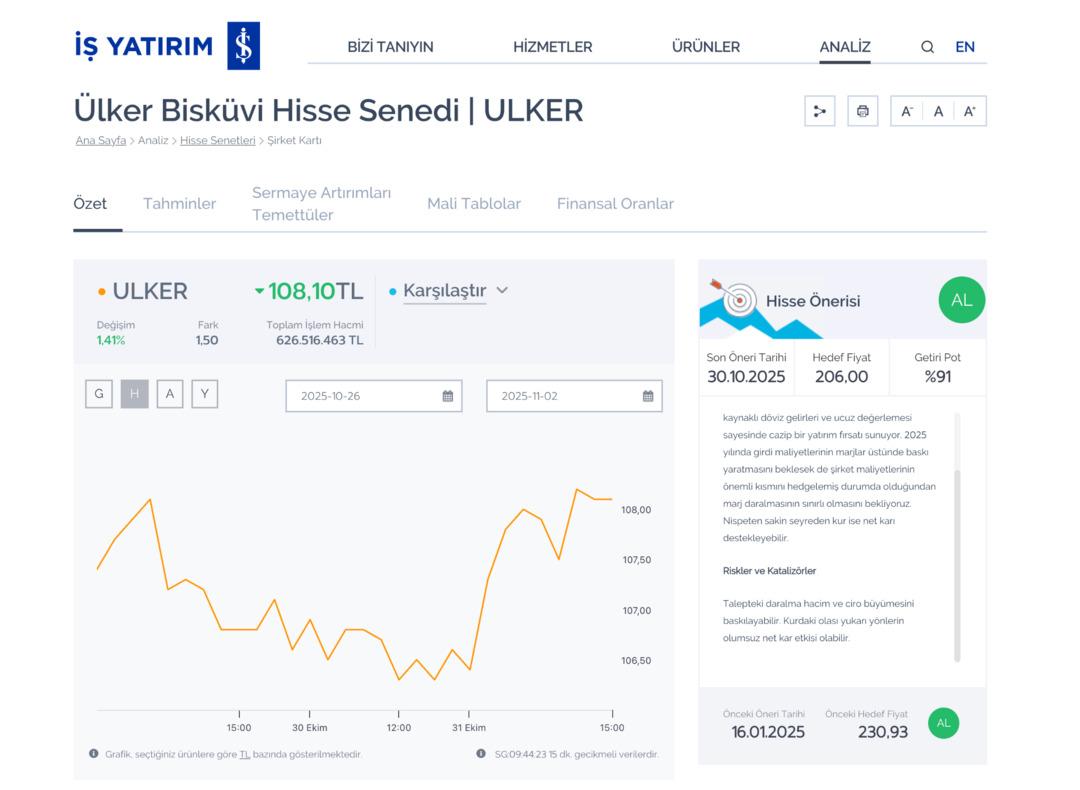Click the calendar icon beside 2025-11-02
Viewport: 1080px width, 790px height.
[648, 396]
